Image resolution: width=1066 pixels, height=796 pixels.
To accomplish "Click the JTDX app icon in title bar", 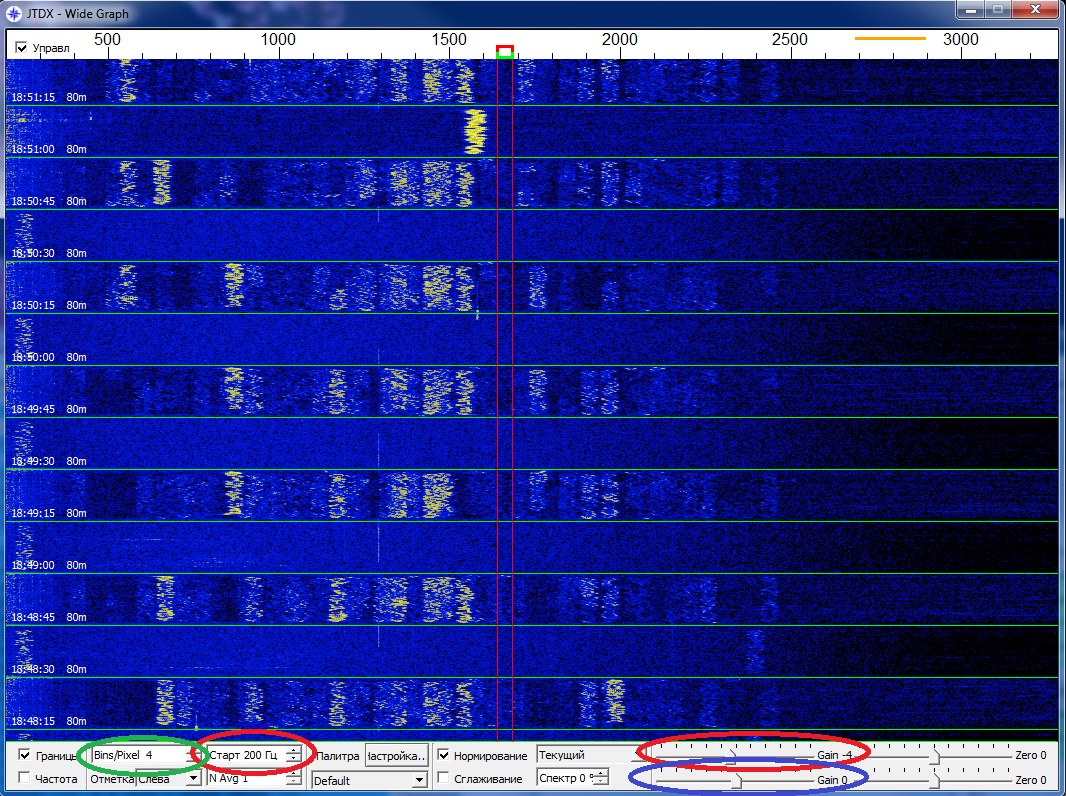I will point(14,14).
